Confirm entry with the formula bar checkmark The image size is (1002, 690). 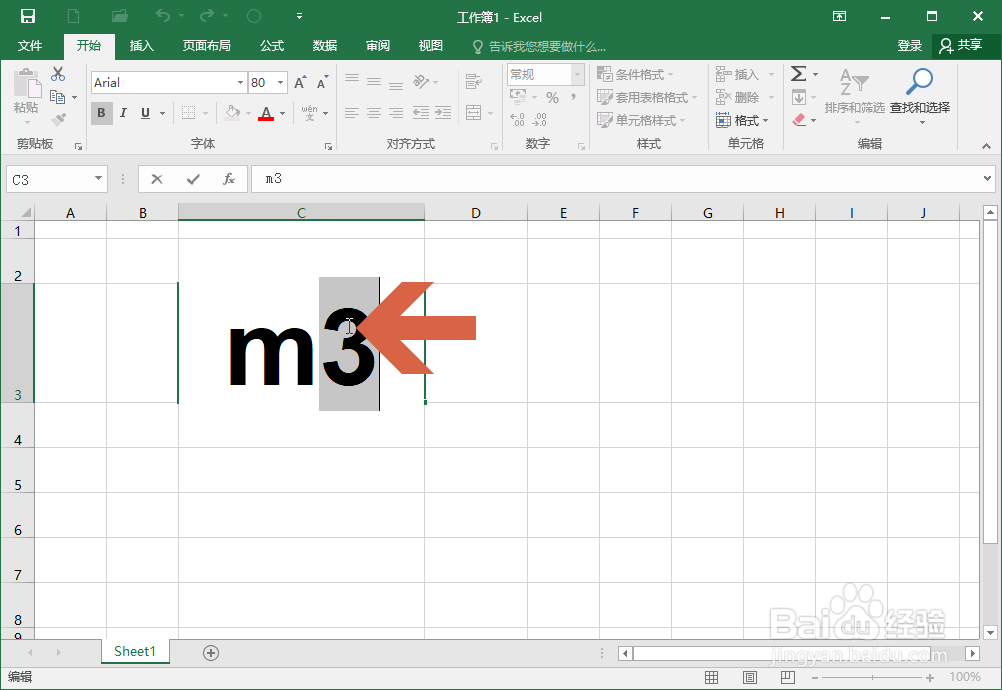193,179
